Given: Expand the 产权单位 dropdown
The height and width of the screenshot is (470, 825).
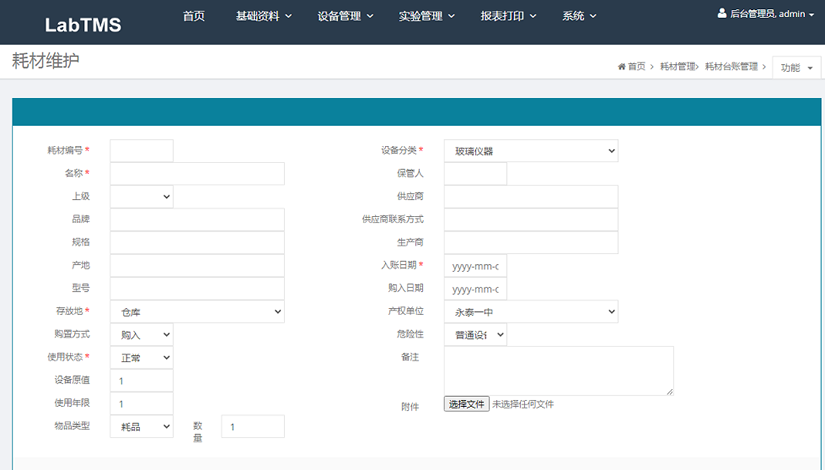Looking at the screenshot, I should [x=530, y=312].
